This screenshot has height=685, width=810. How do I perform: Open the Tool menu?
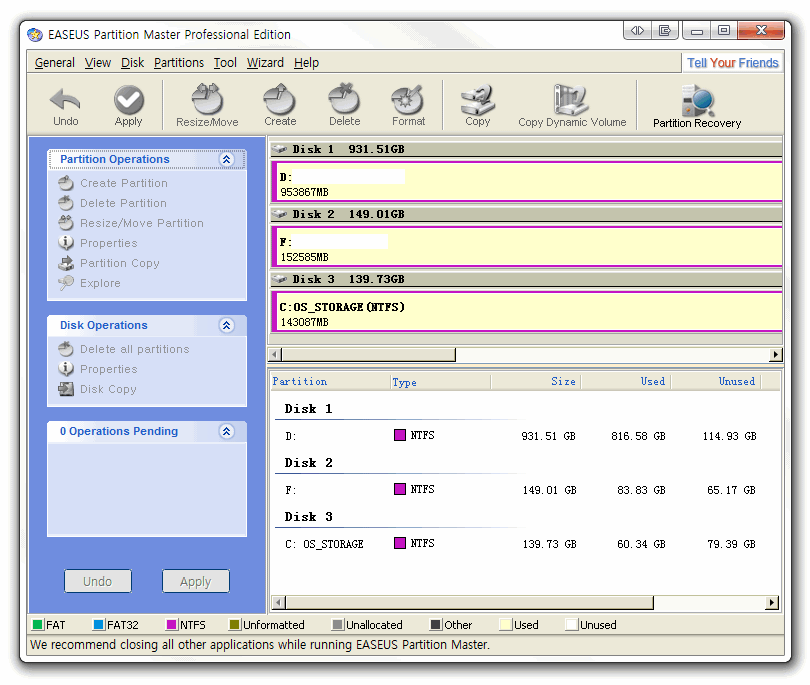[x=225, y=63]
